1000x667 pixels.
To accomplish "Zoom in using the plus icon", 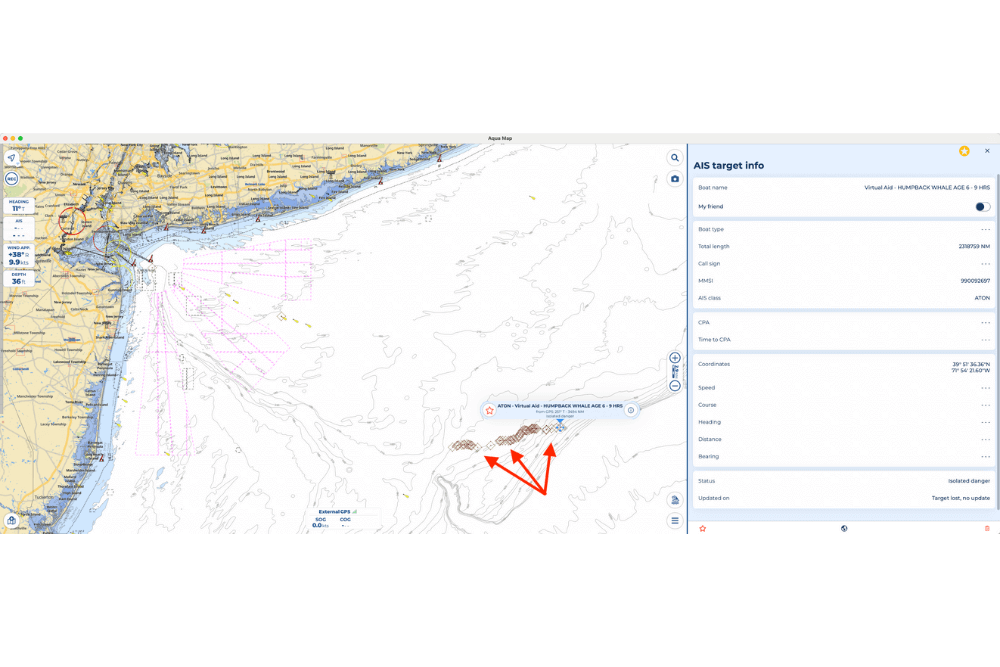I will click(x=674, y=357).
